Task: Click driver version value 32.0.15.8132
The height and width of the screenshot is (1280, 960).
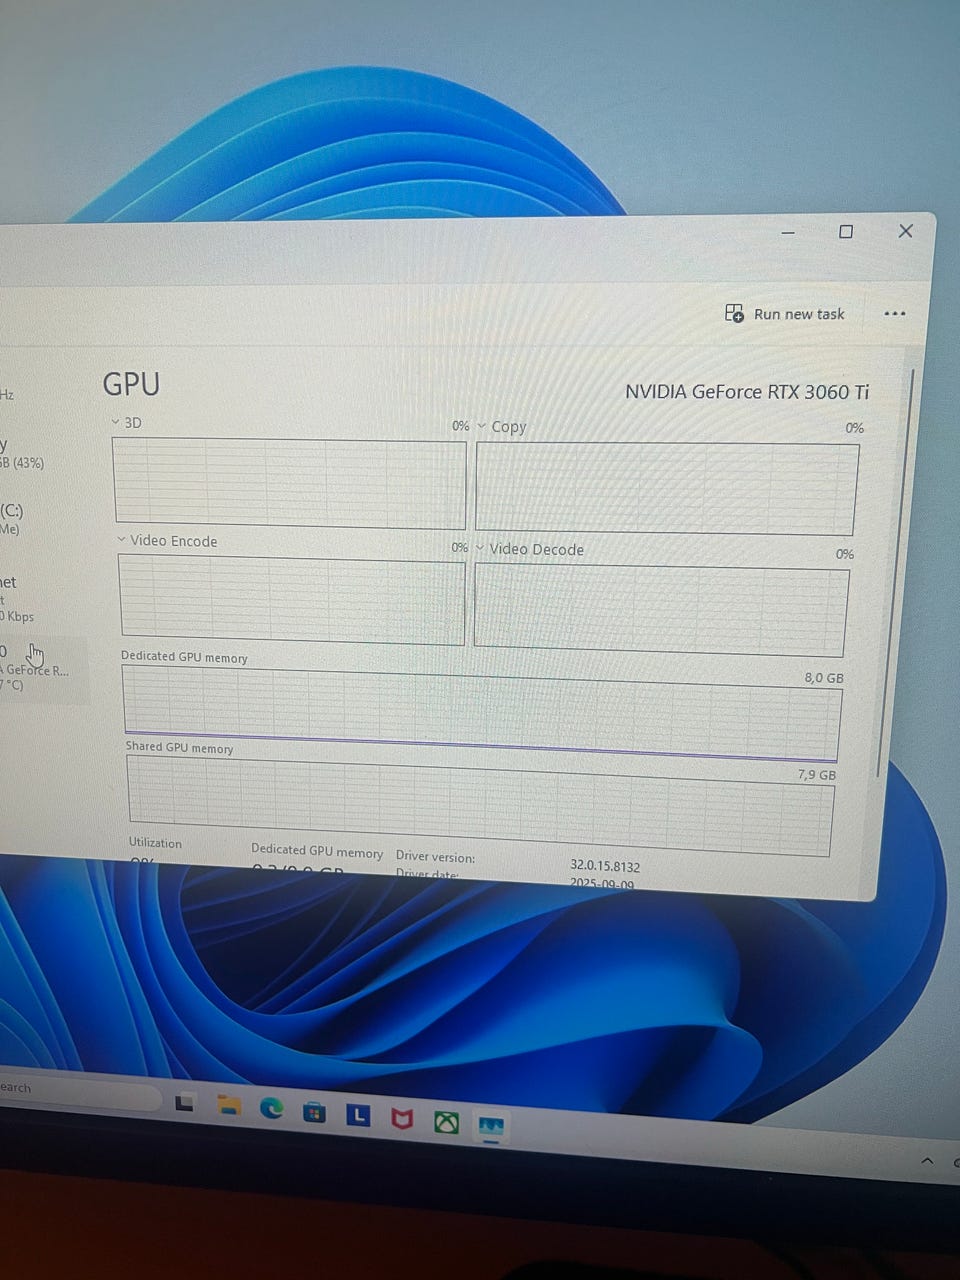Action: click(605, 866)
